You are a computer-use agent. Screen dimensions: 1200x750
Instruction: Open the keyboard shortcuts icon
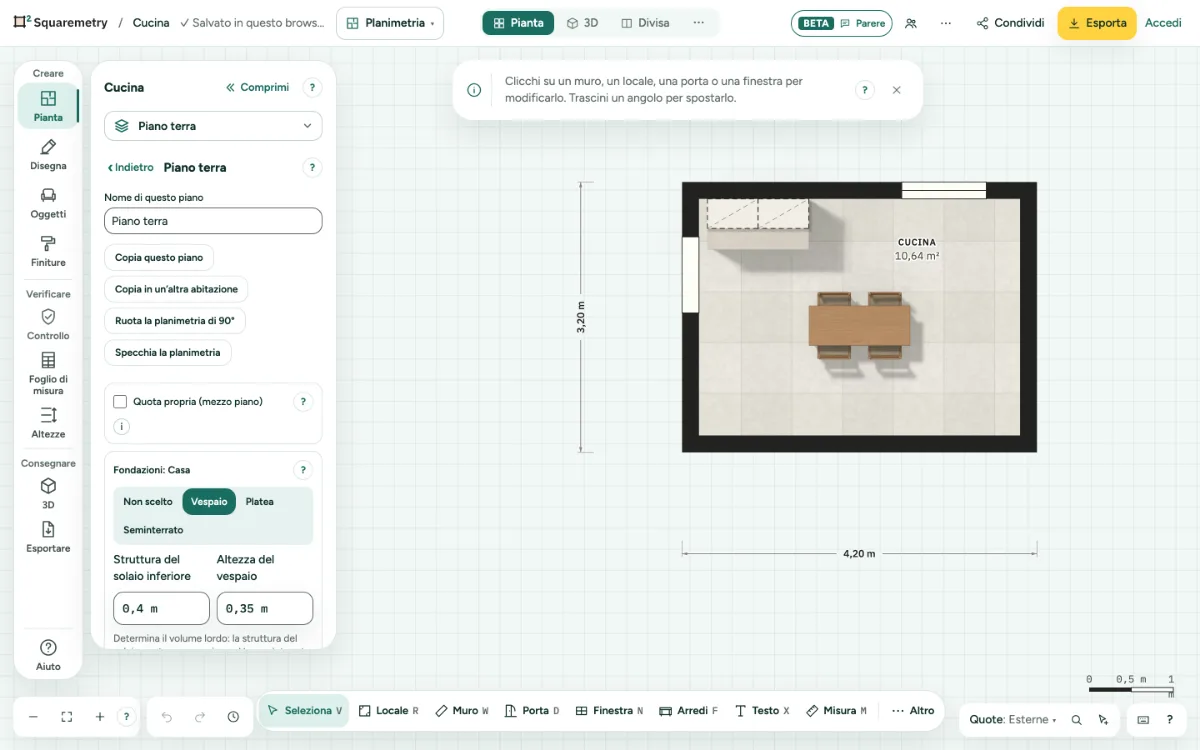[x=1143, y=720]
